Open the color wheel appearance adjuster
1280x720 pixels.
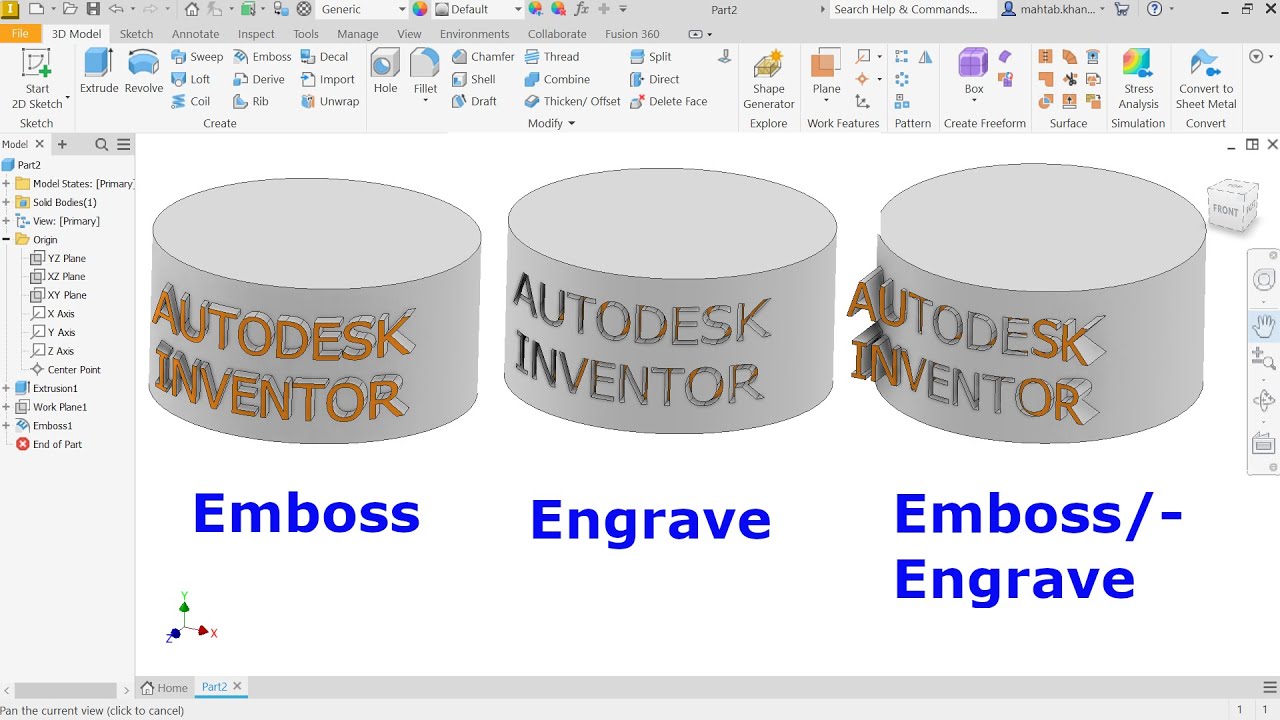[420, 9]
